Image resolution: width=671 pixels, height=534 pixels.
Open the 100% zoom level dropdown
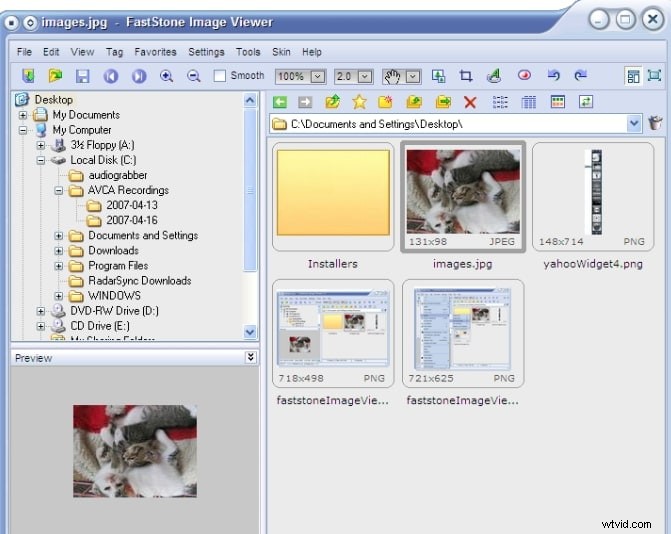[318, 76]
